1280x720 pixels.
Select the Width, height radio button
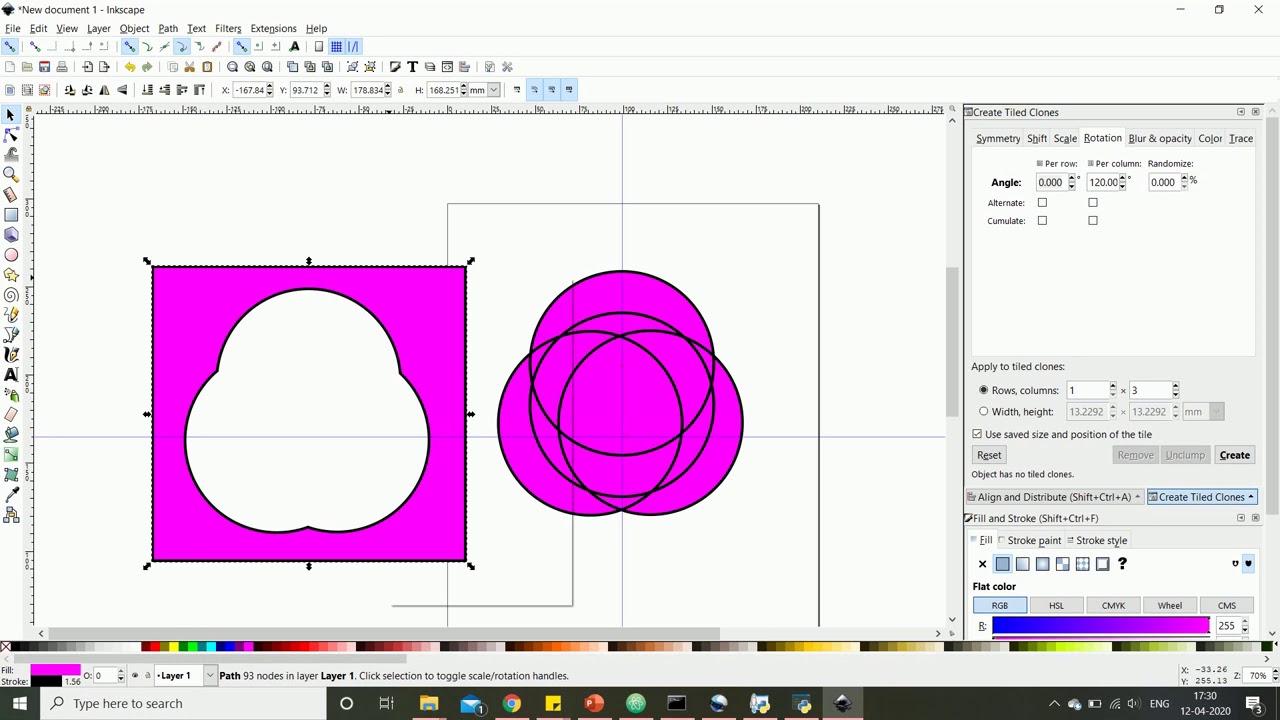(x=984, y=412)
